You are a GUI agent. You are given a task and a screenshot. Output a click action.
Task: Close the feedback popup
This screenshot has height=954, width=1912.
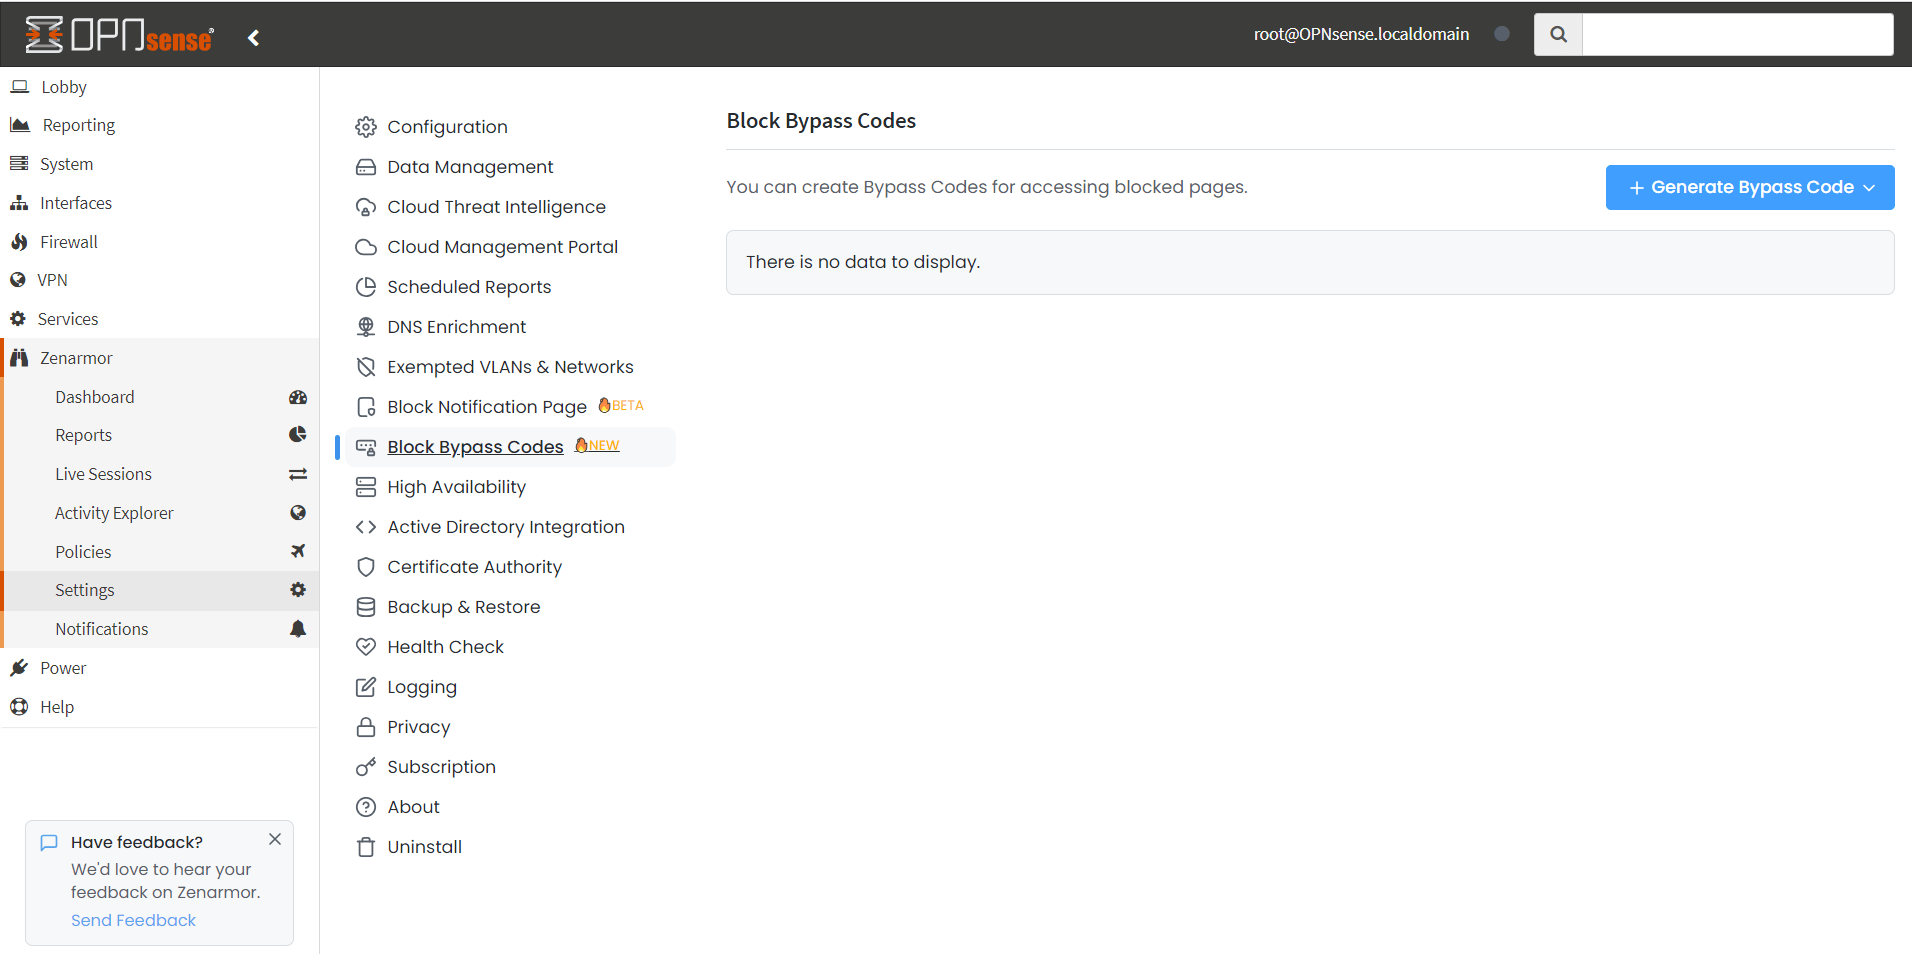pyautogui.click(x=275, y=839)
